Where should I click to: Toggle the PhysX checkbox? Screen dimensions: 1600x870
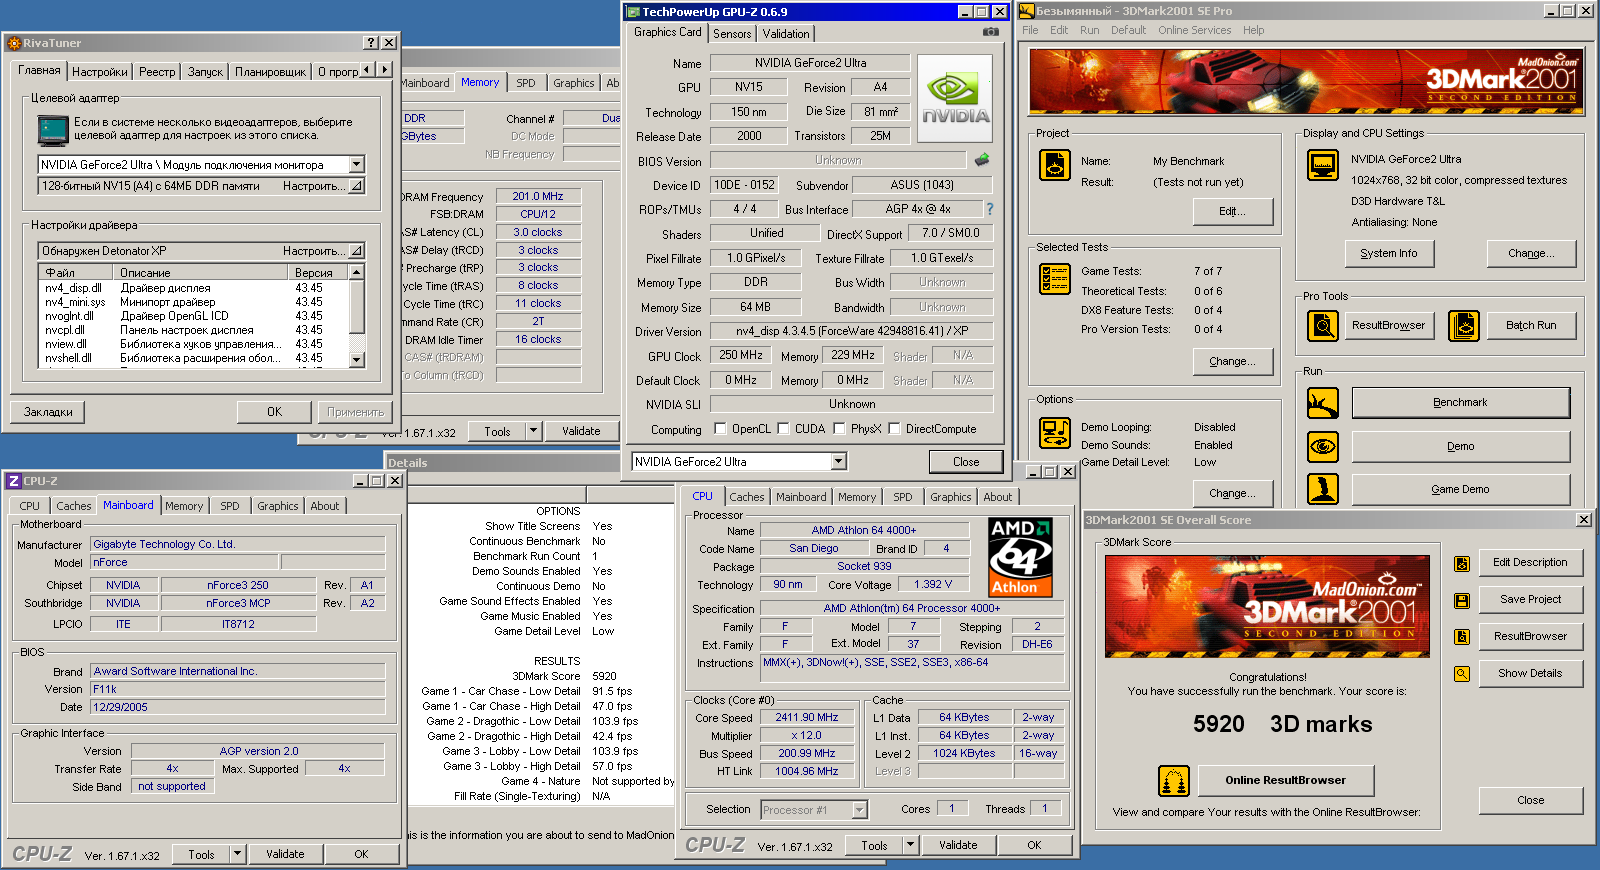(x=839, y=429)
